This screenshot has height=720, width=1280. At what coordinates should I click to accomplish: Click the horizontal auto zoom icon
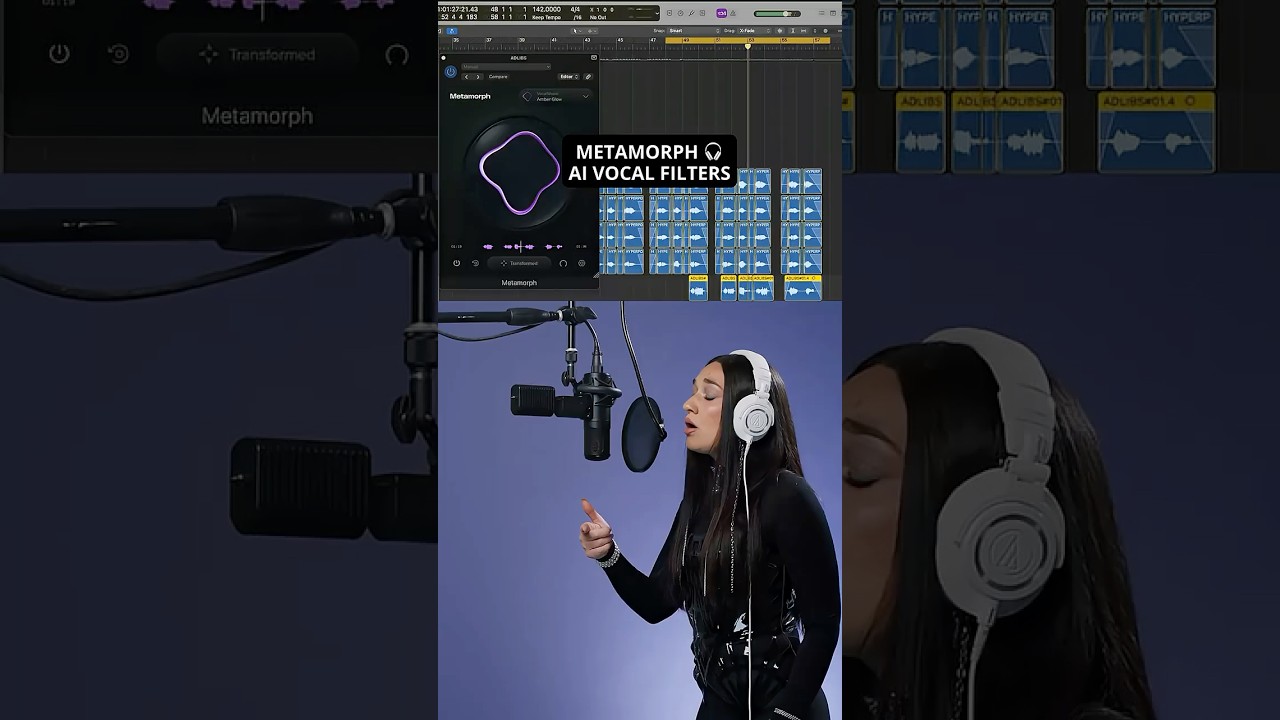pyautogui.click(x=803, y=31)
